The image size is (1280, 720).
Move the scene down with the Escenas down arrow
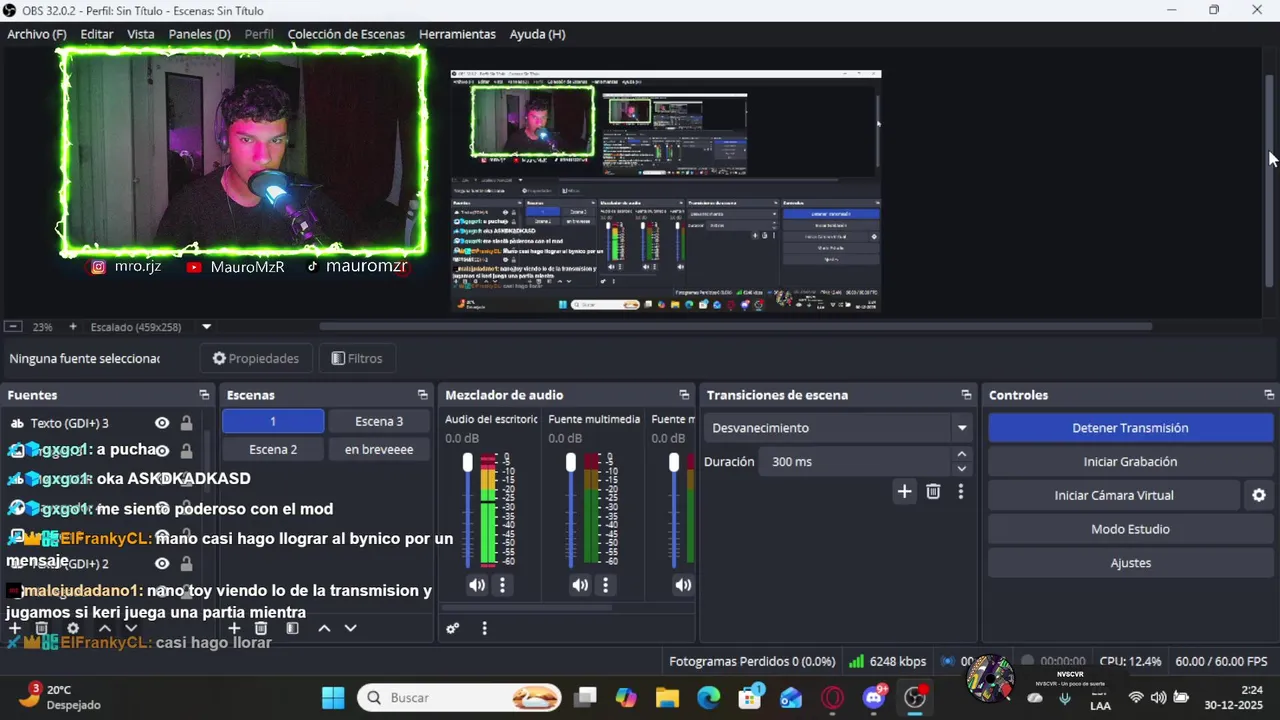350,628
